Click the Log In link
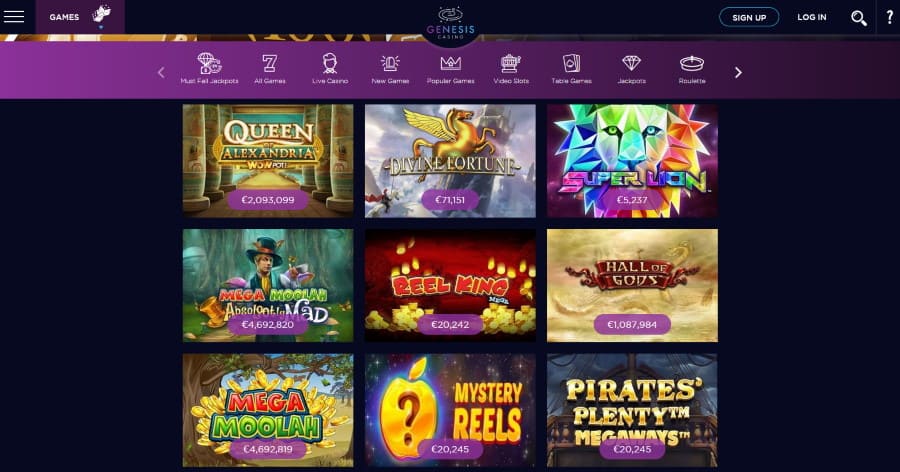The height and width of the screenshot is (472, 900). (x=812, y=17)
